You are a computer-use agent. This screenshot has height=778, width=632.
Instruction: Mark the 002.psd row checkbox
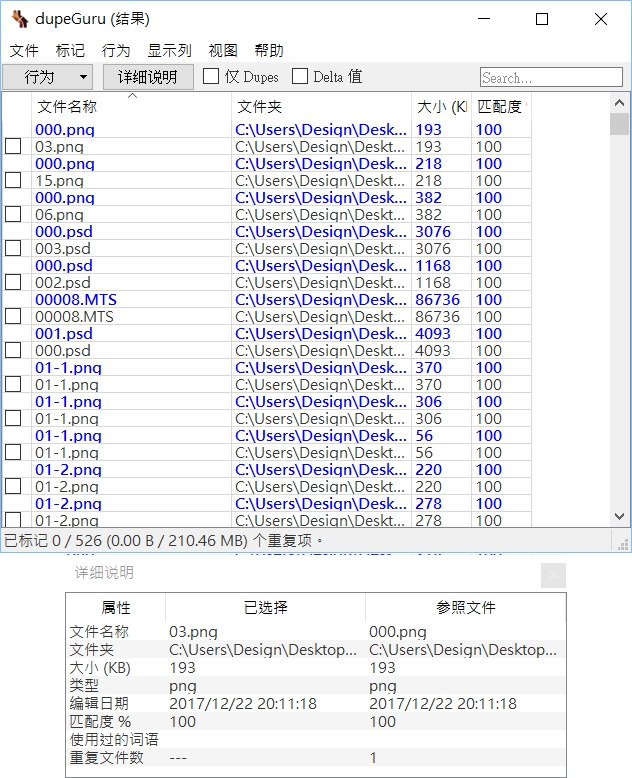pos(13,282)
